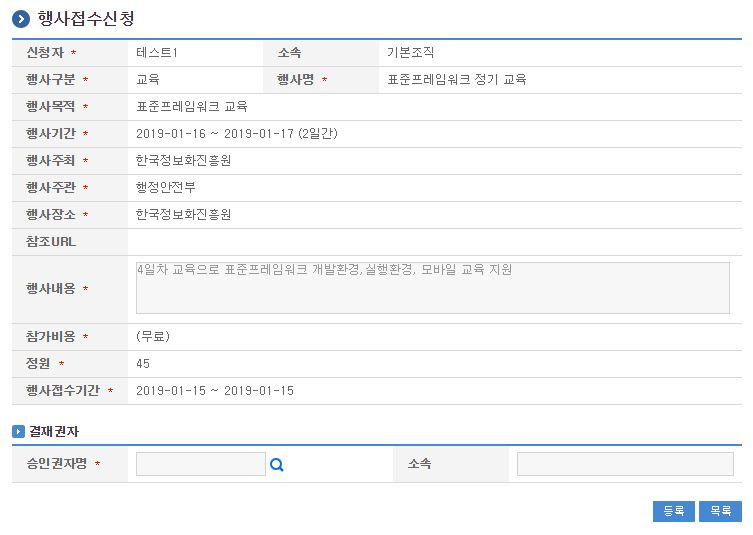The width and height of the screenshot is (753, 535).
Task: Click the 표준프레임워크 정기 교육 event name
Action: (457, 79)
